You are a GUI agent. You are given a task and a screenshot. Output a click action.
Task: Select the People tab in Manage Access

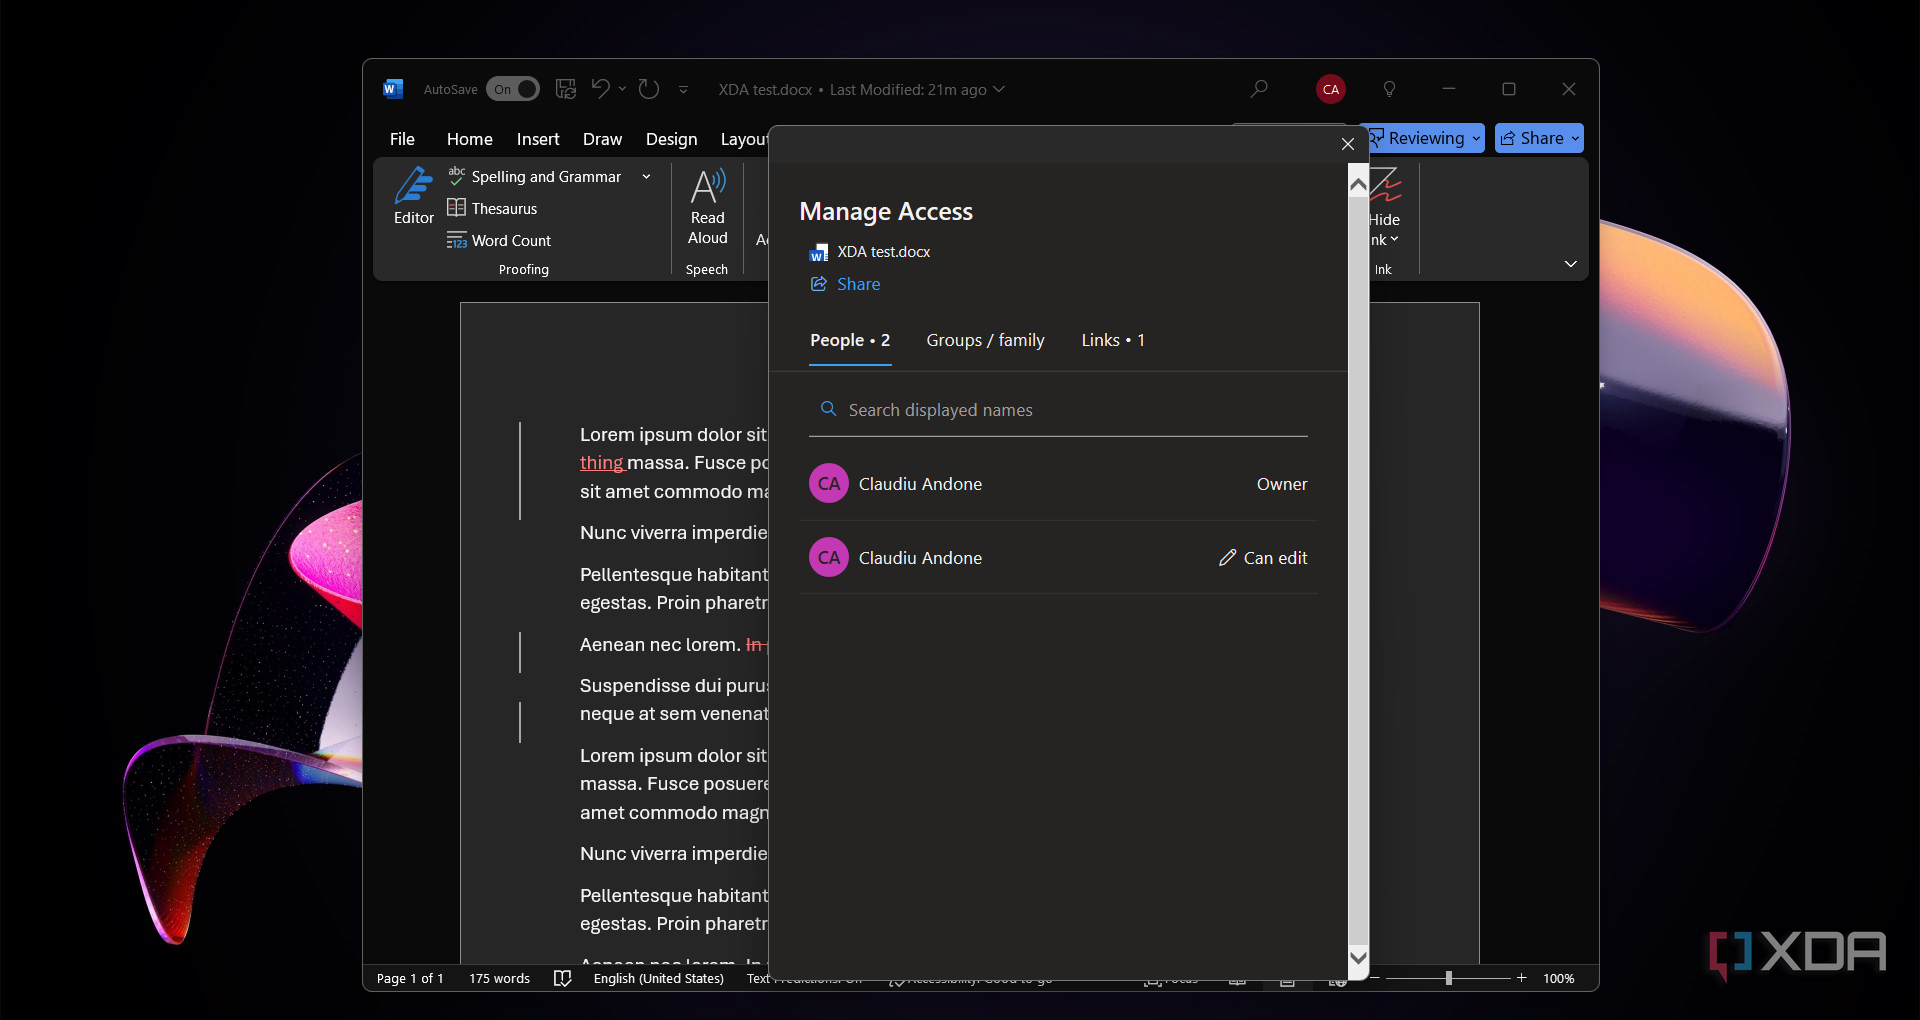pos(850,341)
